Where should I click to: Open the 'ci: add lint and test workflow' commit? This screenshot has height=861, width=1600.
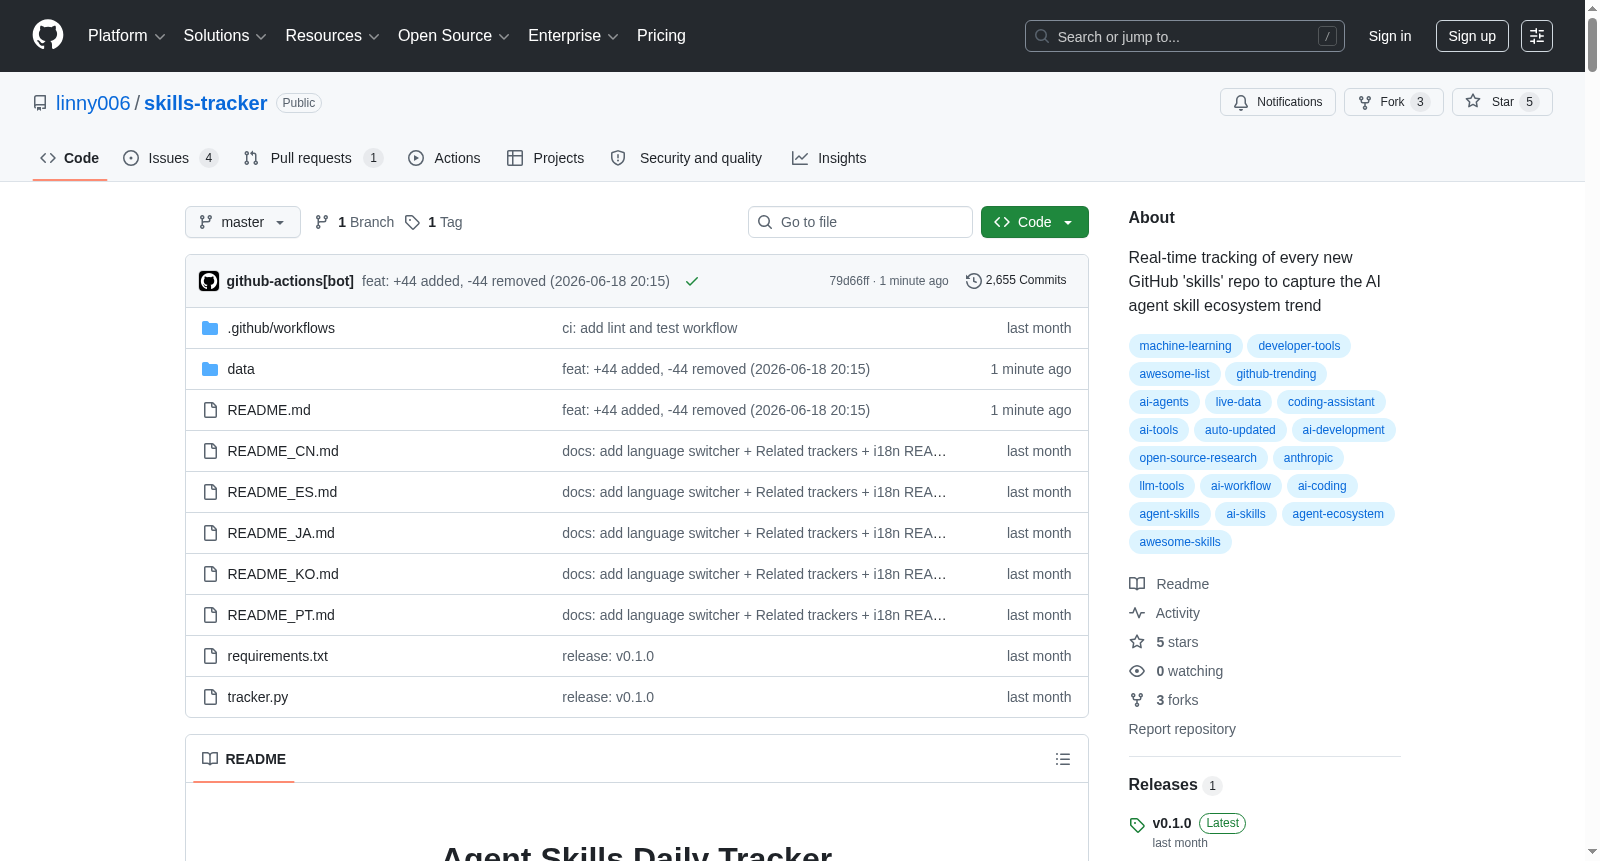coord(649,328)
